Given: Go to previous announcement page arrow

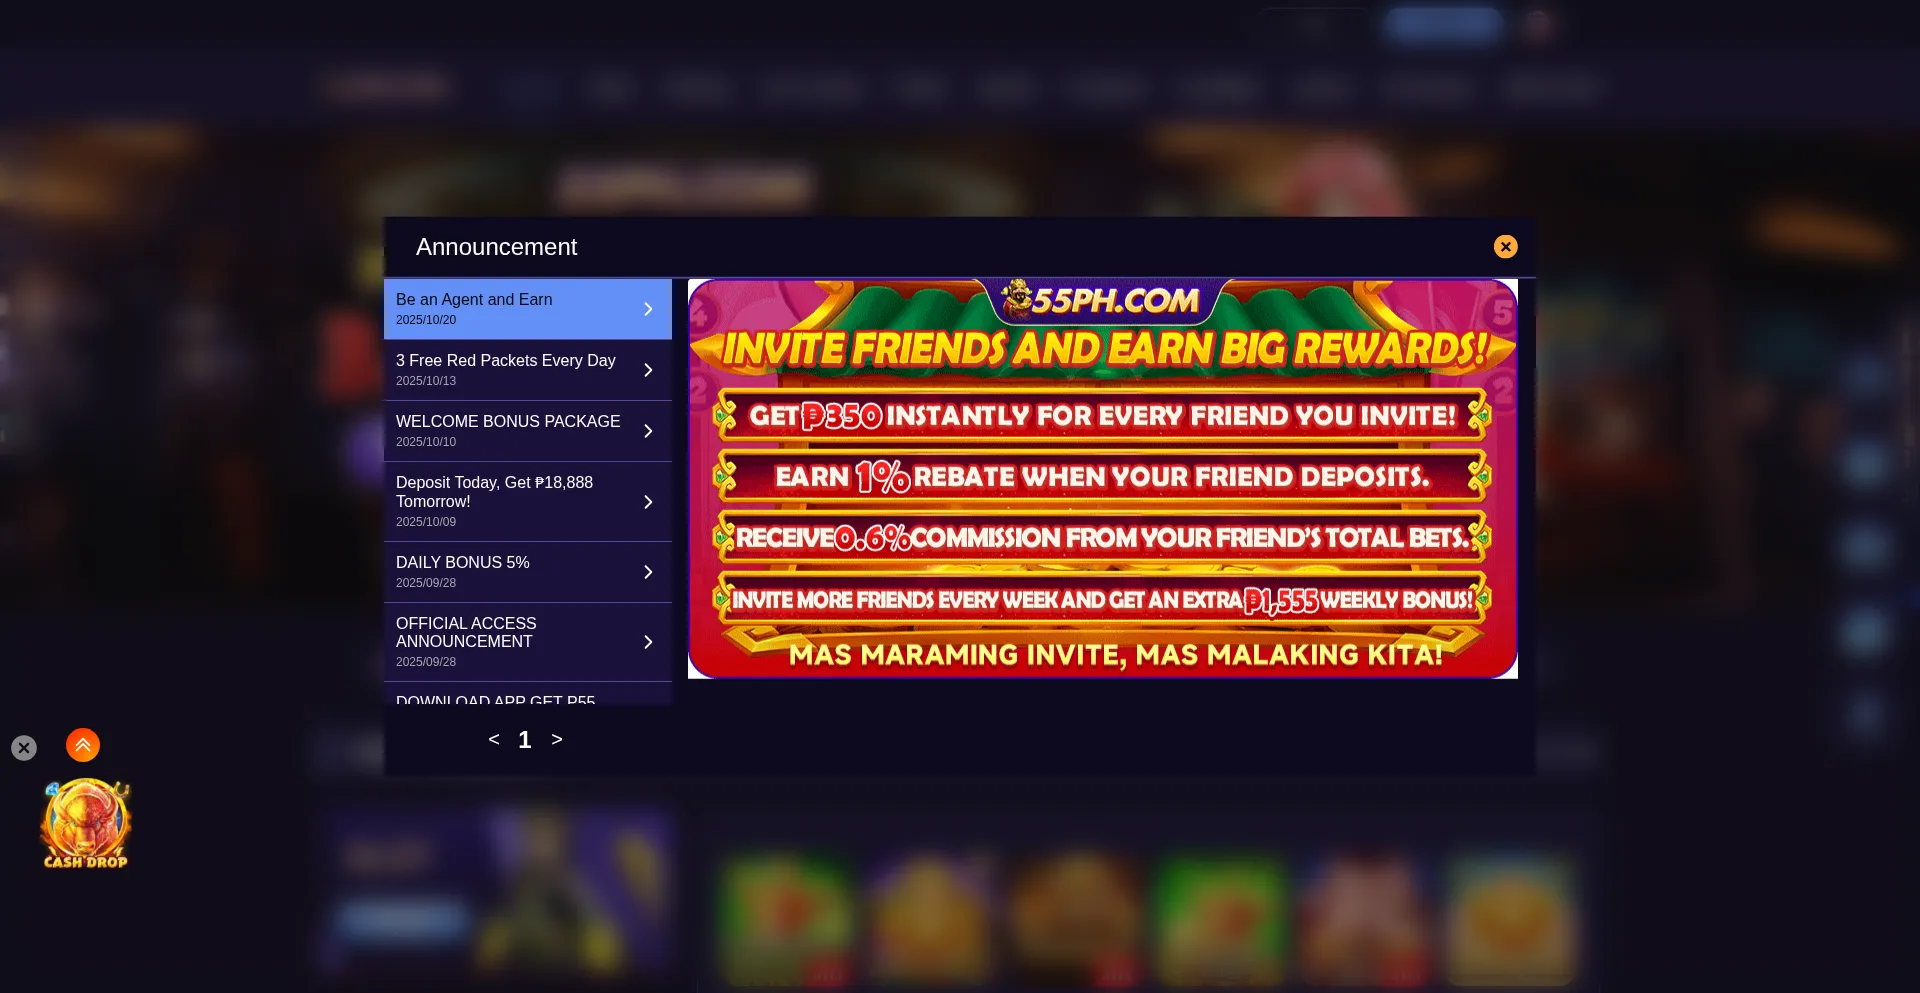Looking at the screenshot, I should (494, 740).
